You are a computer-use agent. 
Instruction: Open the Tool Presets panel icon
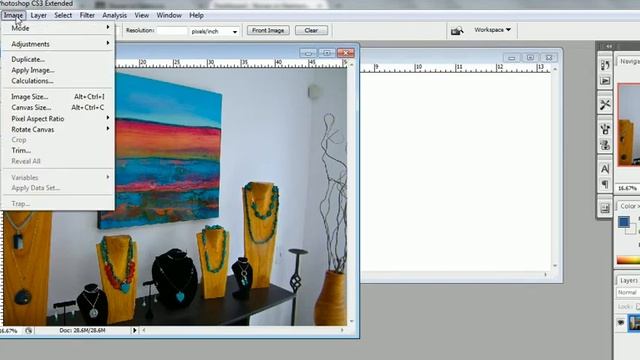(x=605, y=104)
